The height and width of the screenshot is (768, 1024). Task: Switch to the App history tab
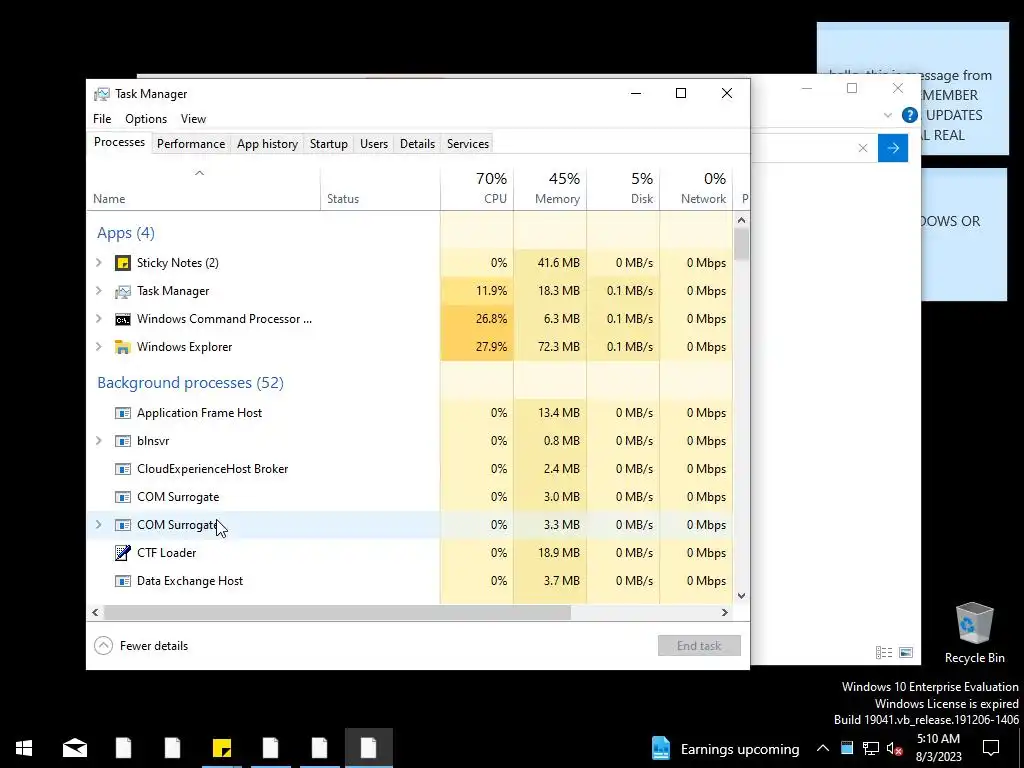[267, 144]
